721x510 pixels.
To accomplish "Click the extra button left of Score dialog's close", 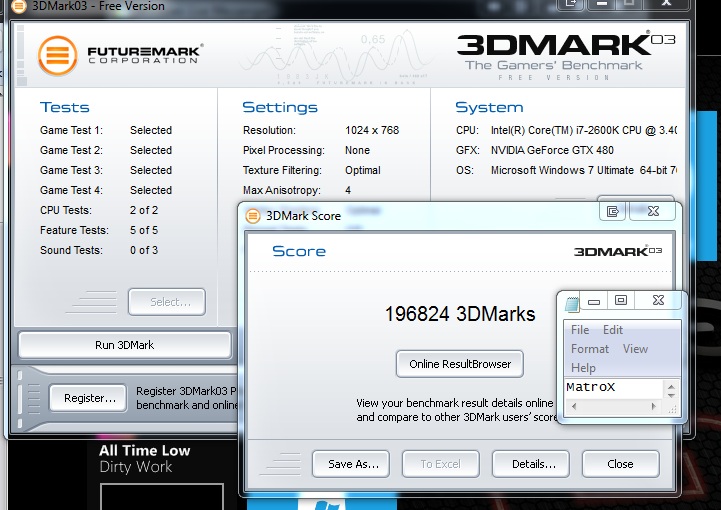I will 613,211.
